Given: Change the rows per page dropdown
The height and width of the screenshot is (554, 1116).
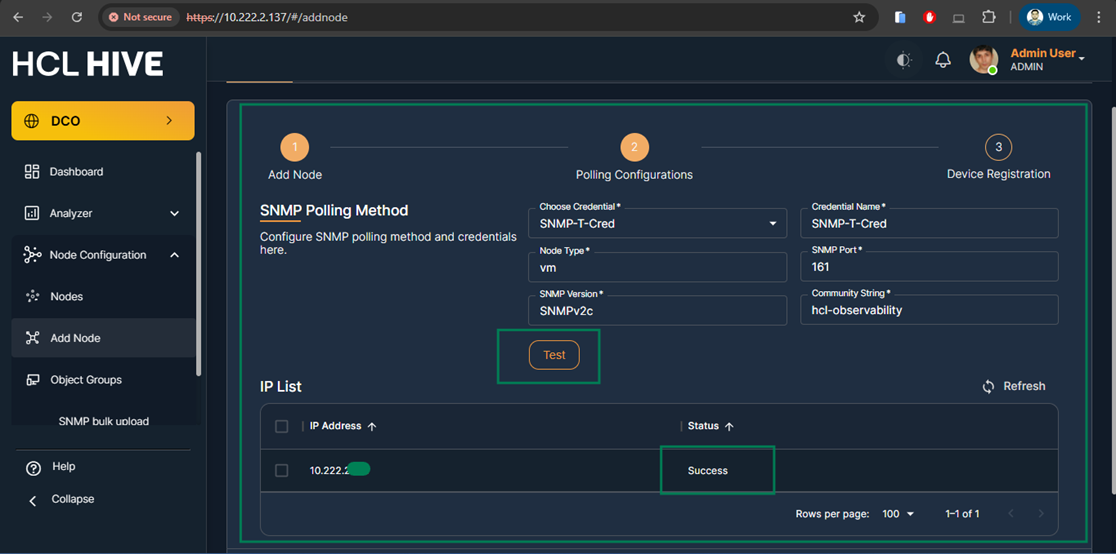Looking at the screenshot, I should [x=898, y=514].
